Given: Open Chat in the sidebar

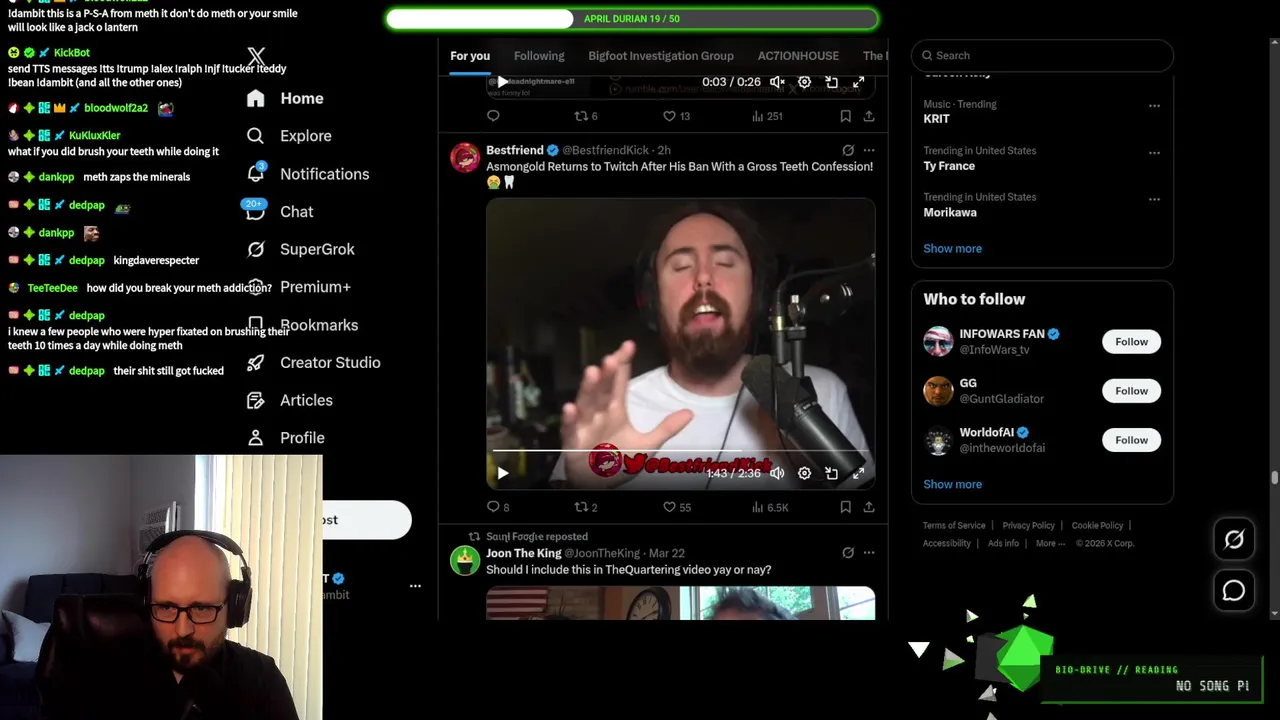Looking at the screenshot, I should point(280,212).
